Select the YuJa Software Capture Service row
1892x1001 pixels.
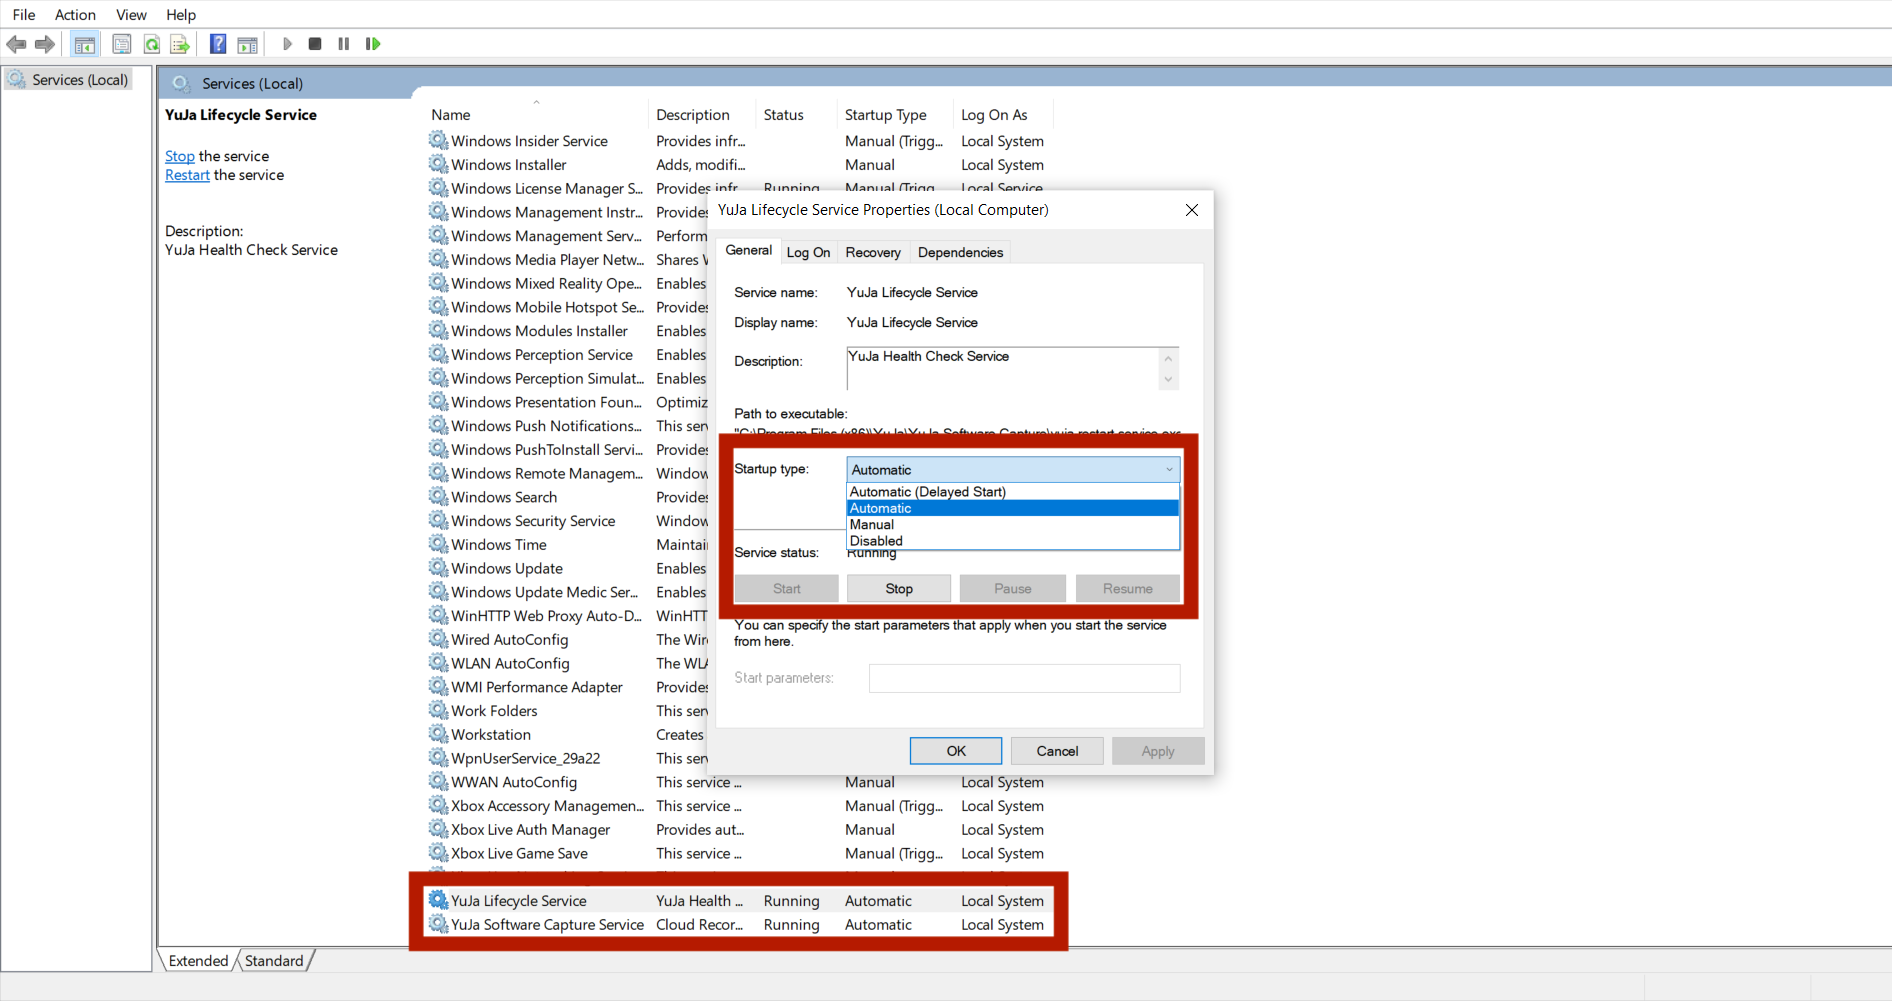pos(737,925)
